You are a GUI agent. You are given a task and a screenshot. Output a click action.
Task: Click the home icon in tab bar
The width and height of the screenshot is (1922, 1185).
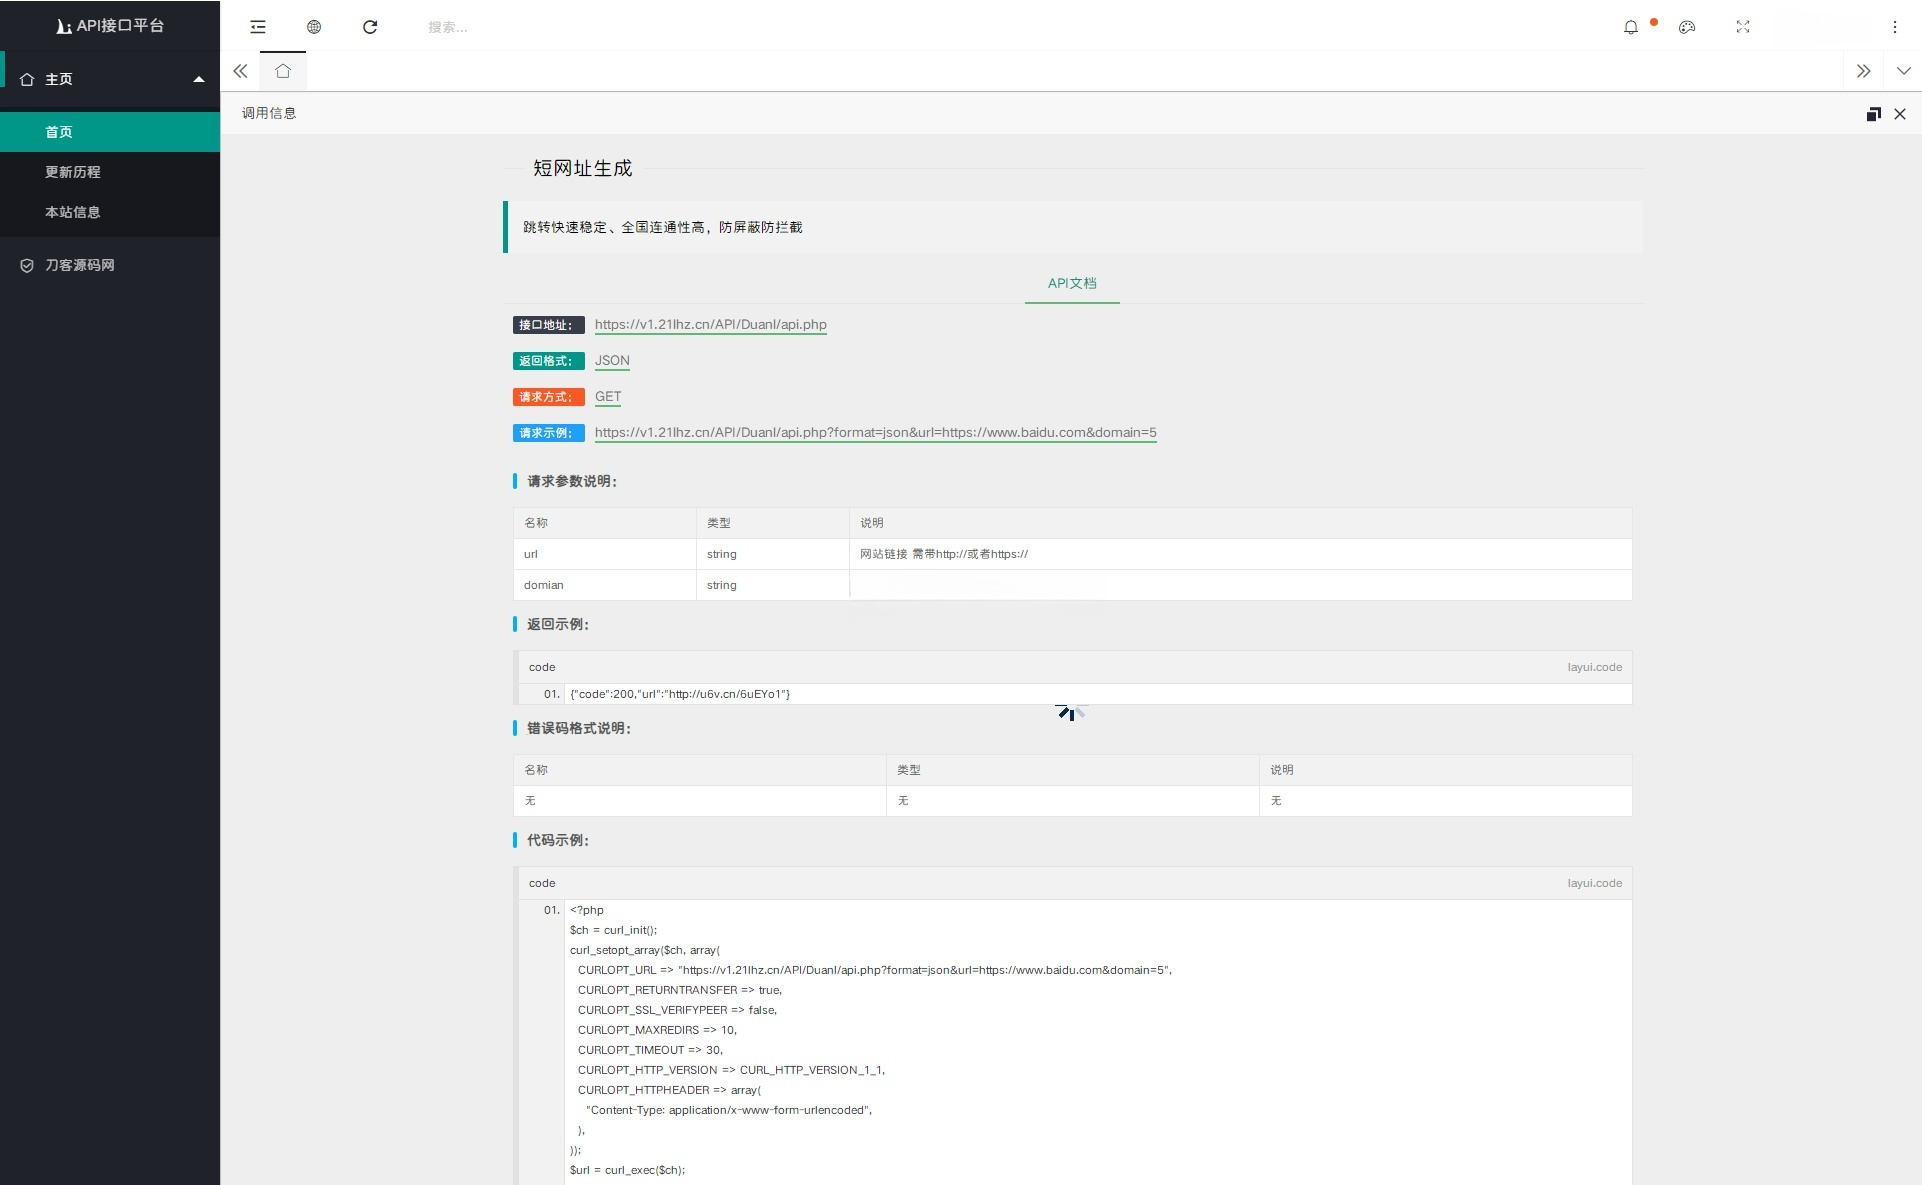(x=283, y=70)
